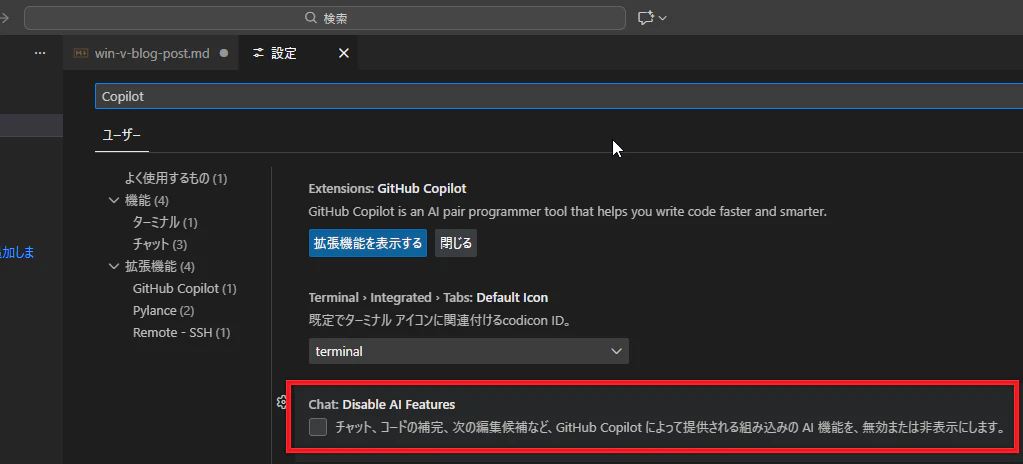
Task: Select GitHub Copilot (1) in settings tree
Action: pos(185,288)
